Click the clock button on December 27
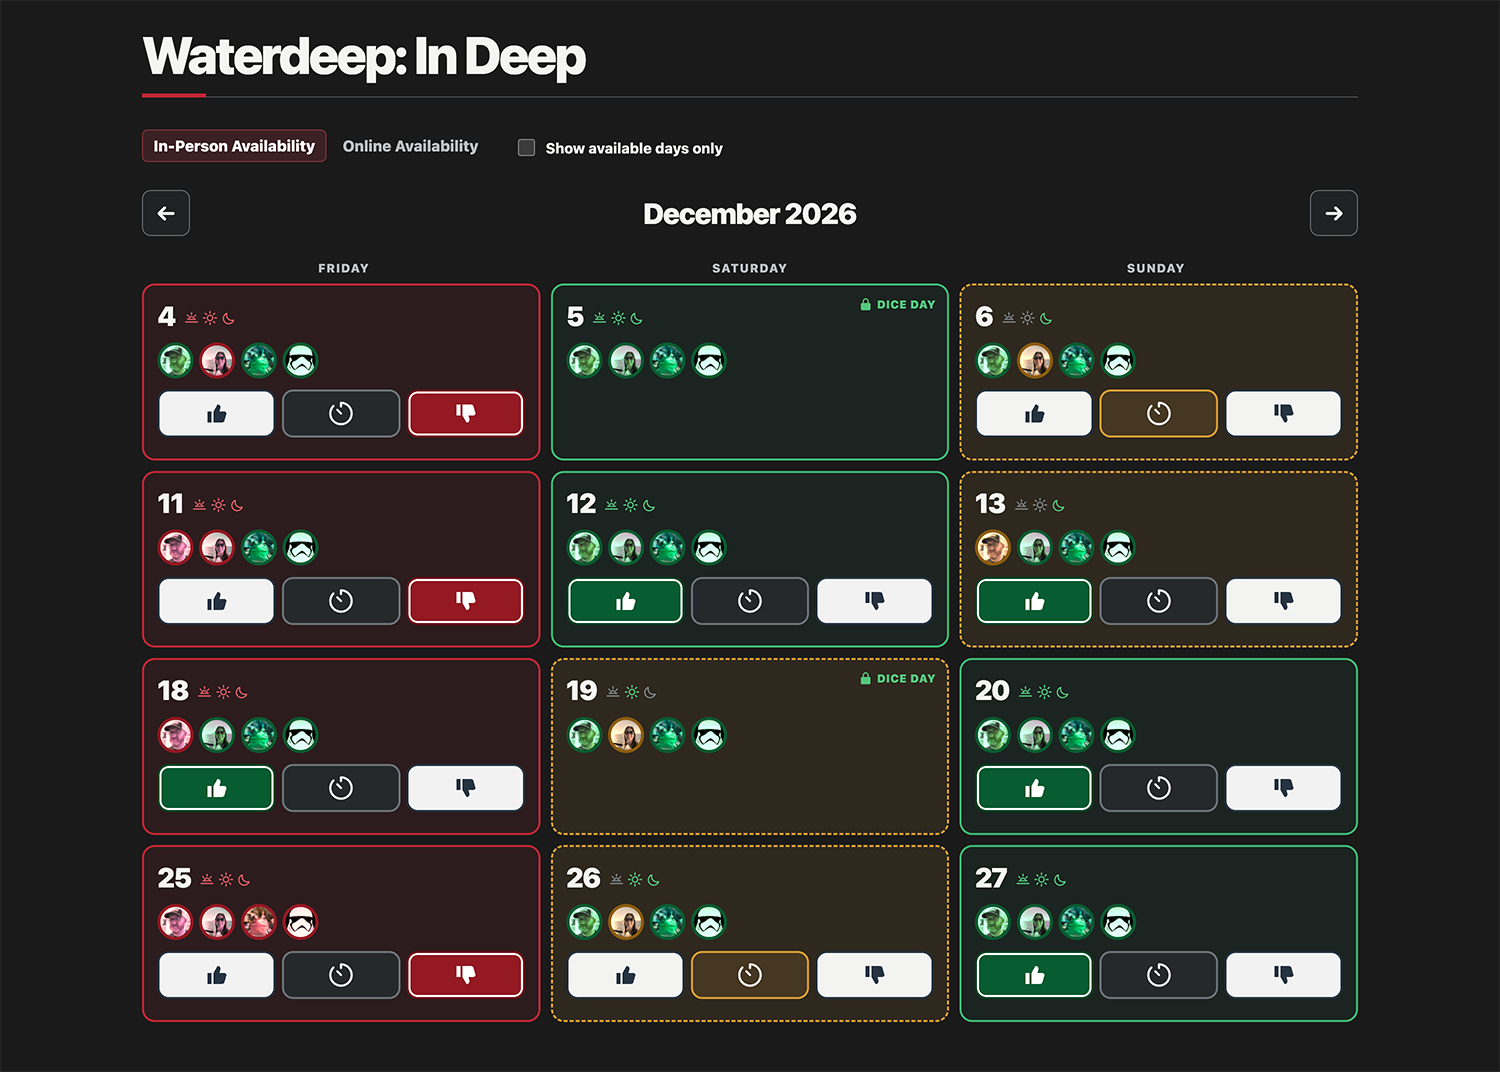 pyautogui.click(x=1159, y=975)
